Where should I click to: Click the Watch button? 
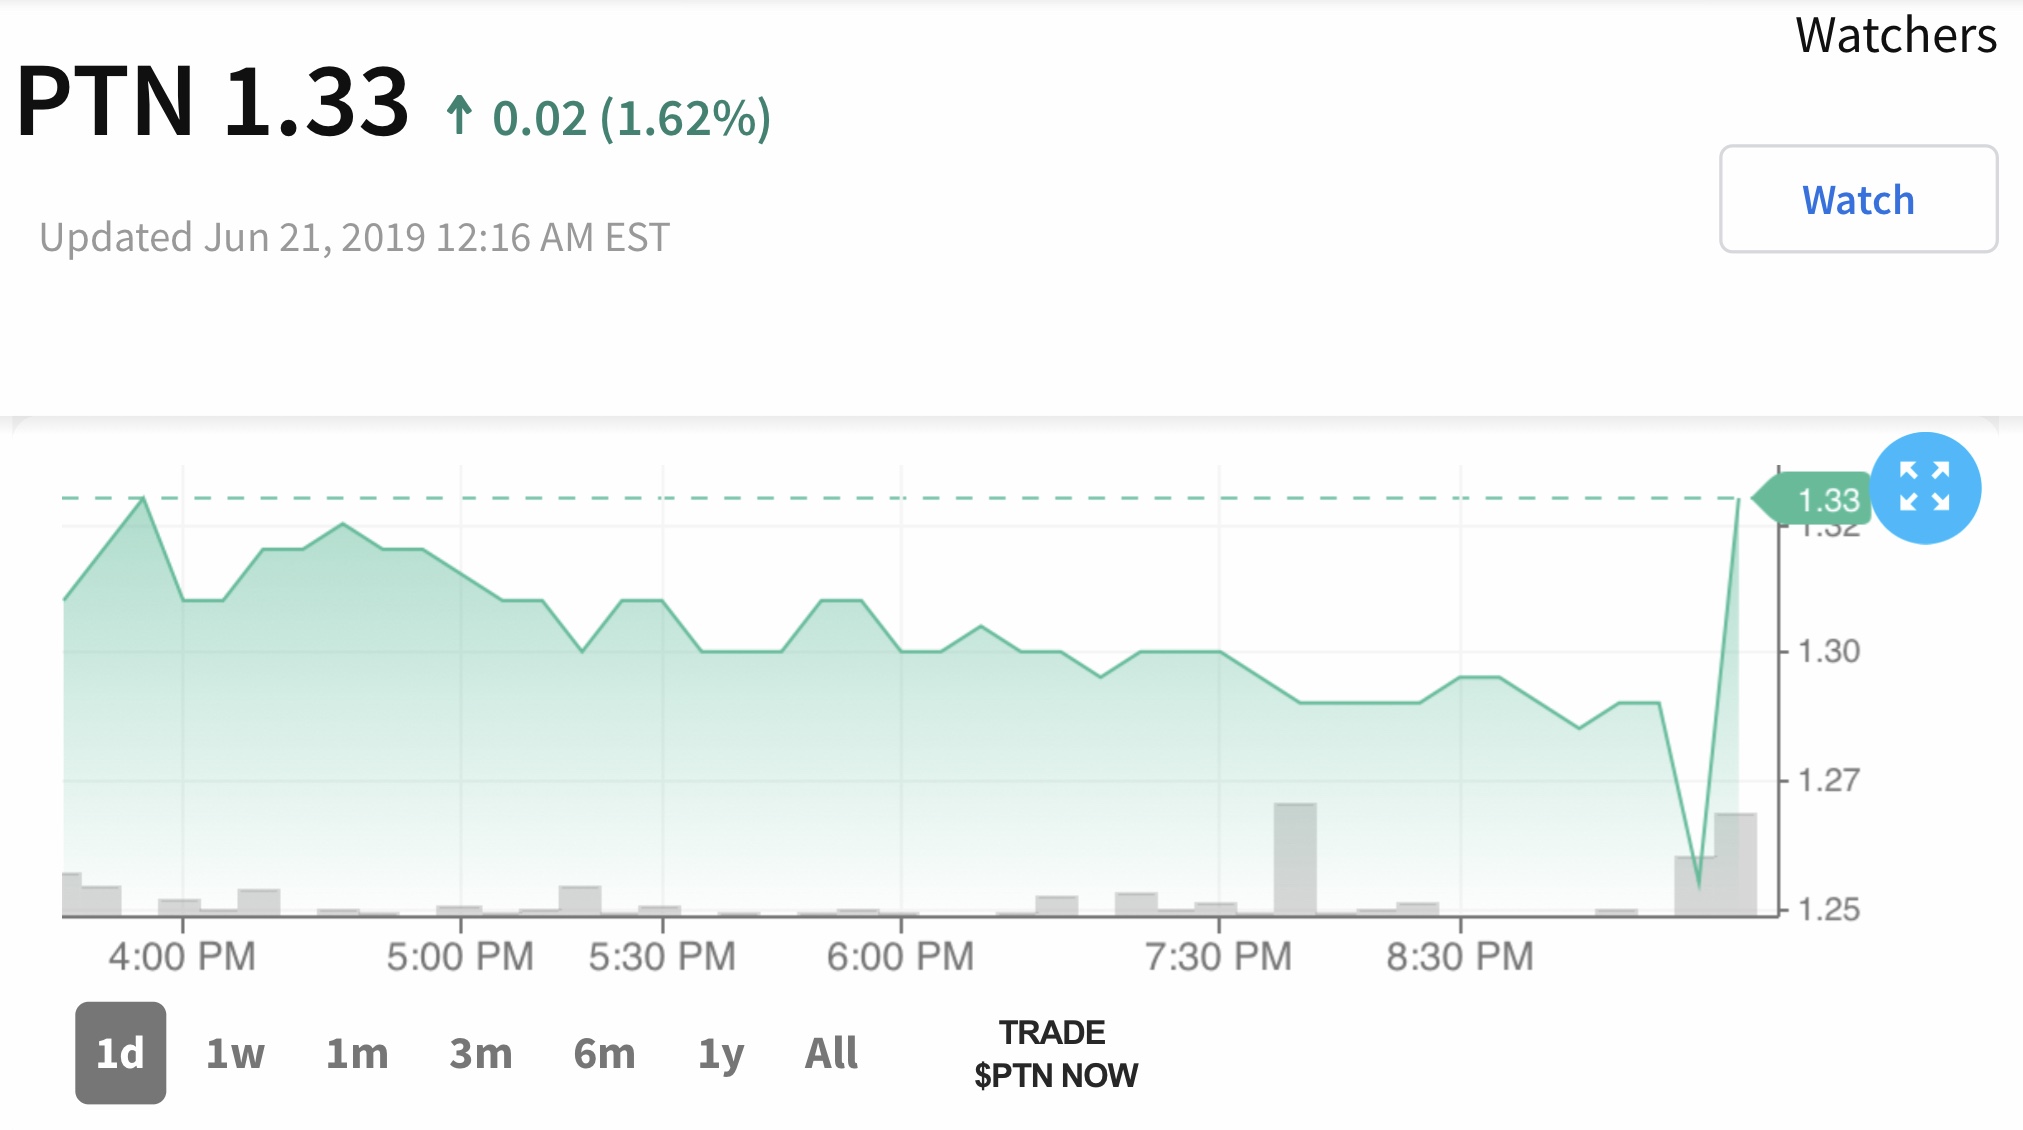coord(1858,199)
